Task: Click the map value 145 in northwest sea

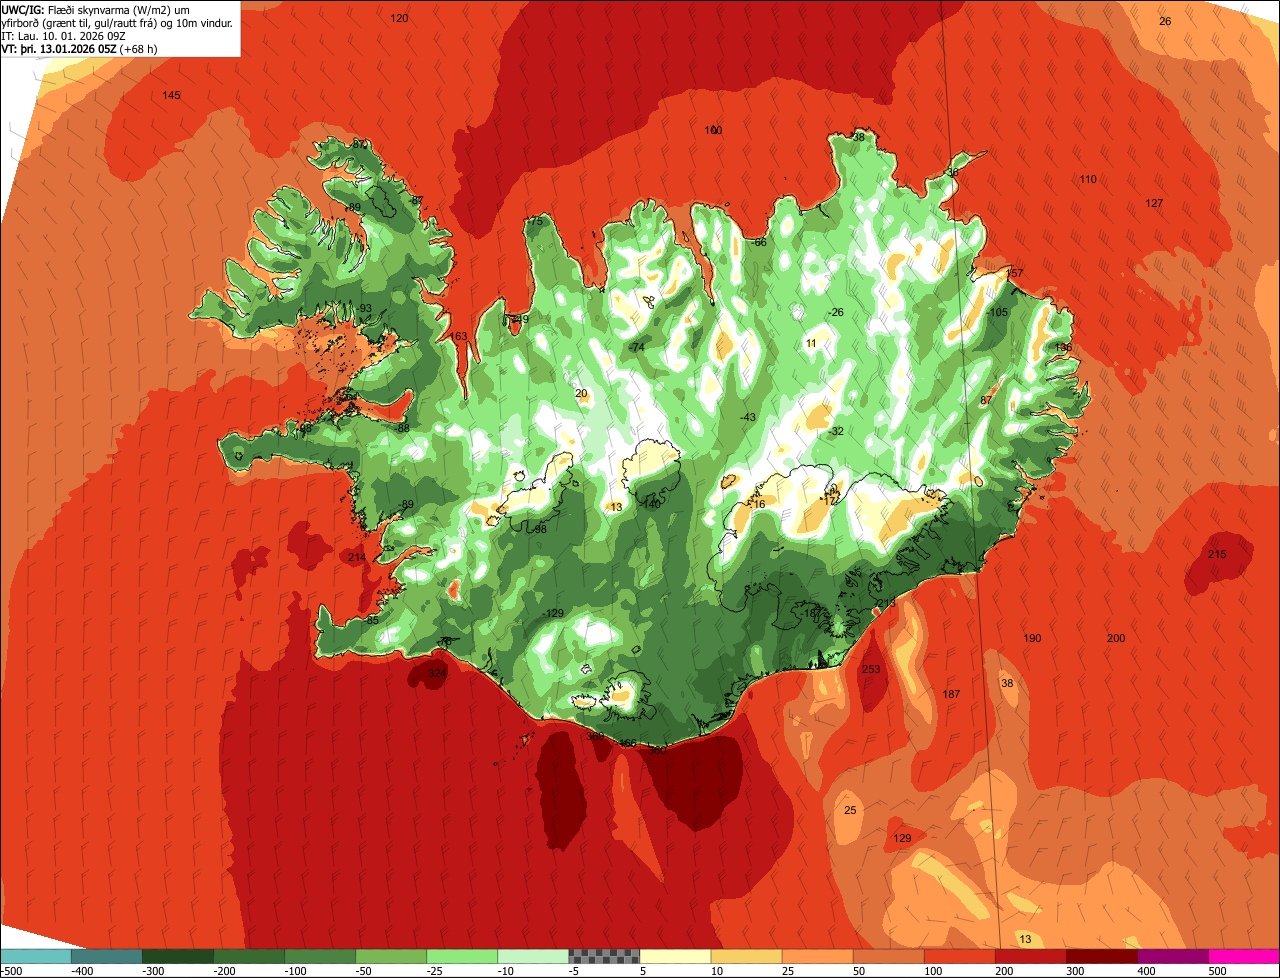Action: pyautogui.click(x=172, y=95)
